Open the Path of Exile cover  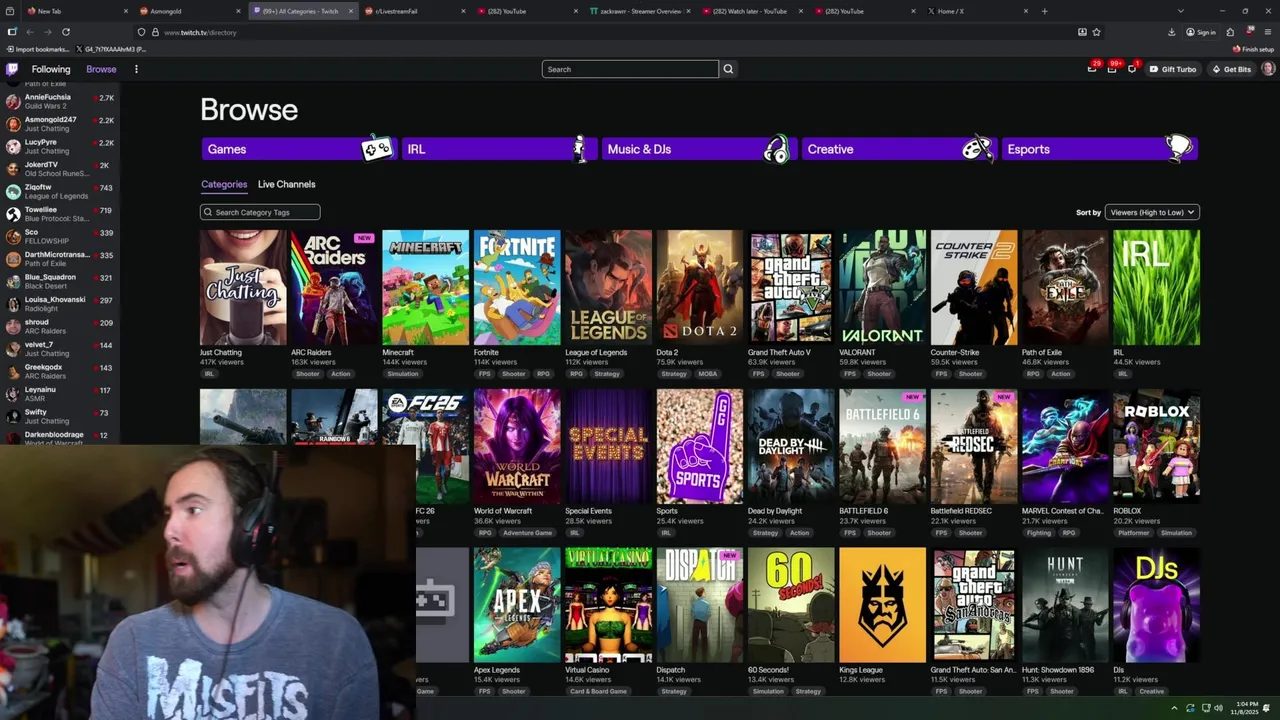click(x=1065, y=288)
